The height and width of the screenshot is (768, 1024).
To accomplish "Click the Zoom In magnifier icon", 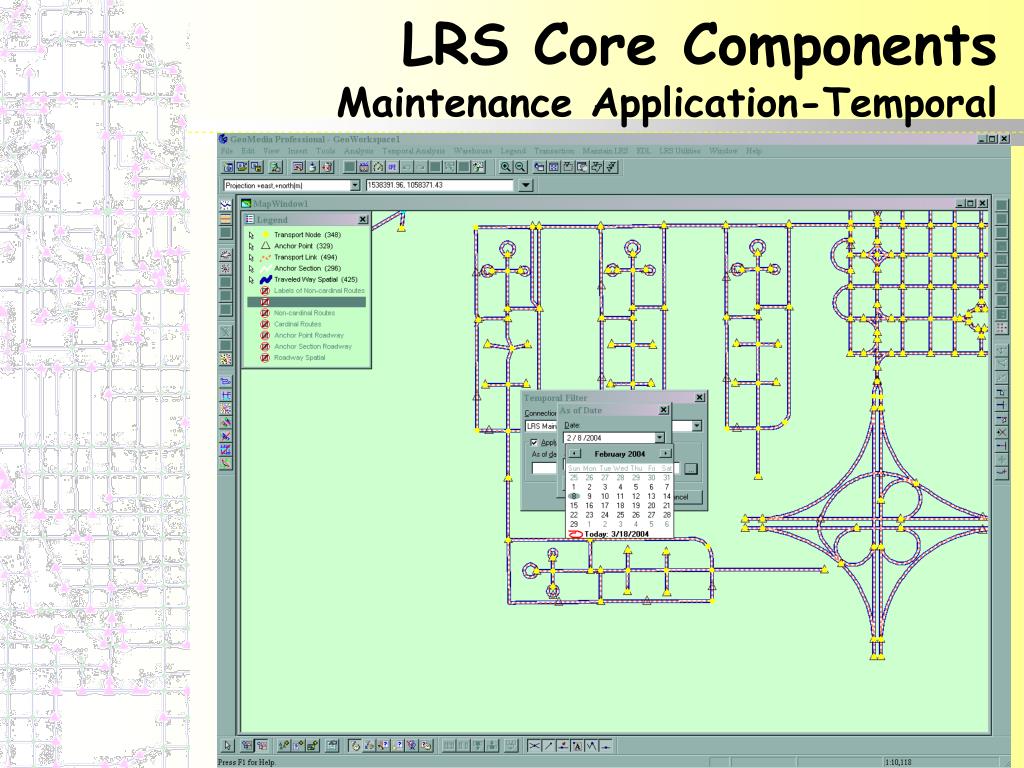I will [x=505, y=167].
